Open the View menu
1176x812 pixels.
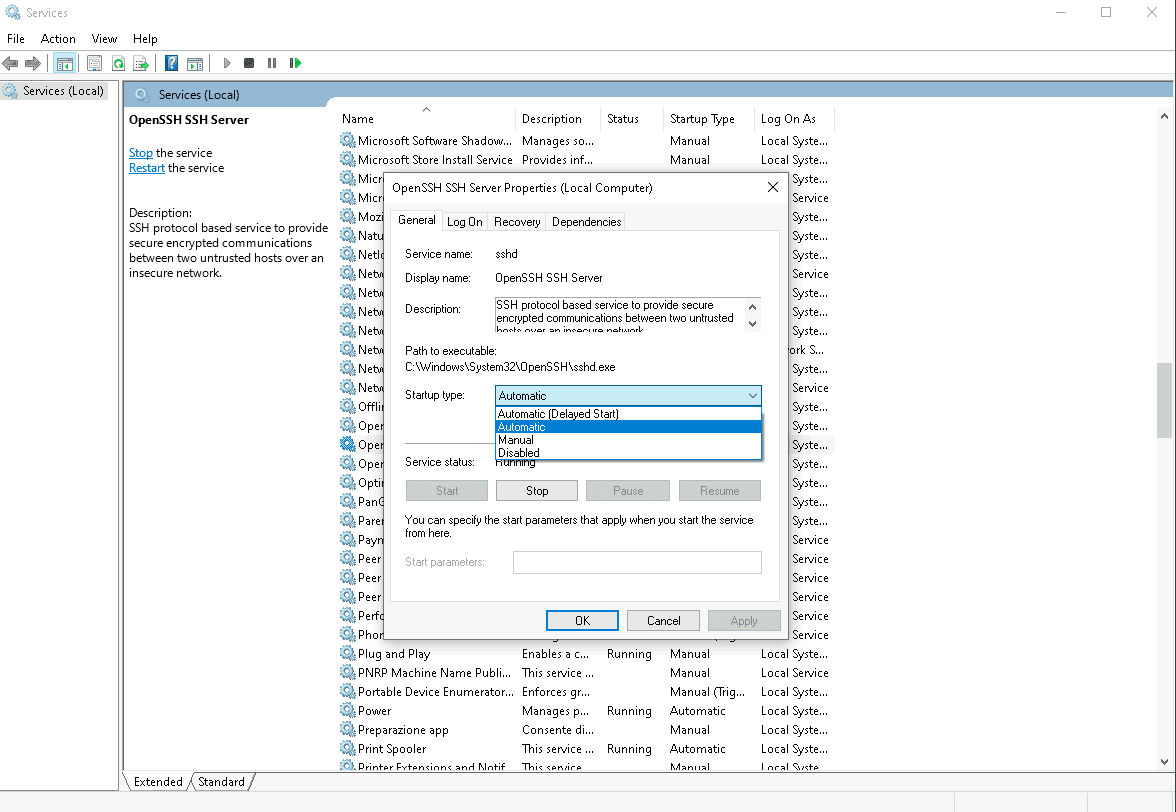tap(104, 39)
